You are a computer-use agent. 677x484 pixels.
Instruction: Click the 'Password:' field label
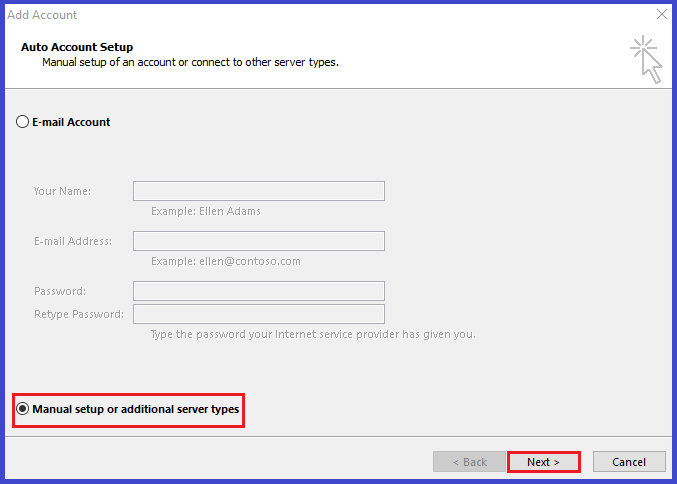click(x=60, y=291)
